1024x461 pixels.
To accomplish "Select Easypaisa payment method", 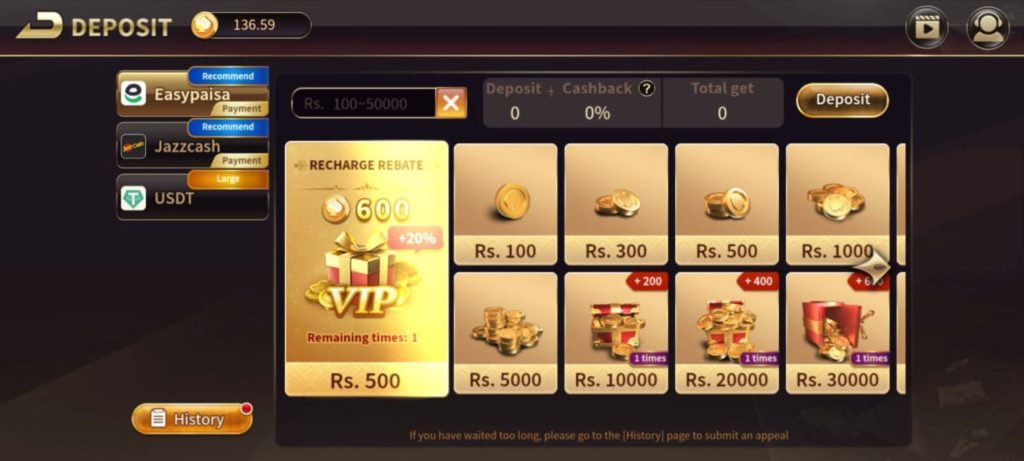I will pyautogui.click(x=193, y=92).
